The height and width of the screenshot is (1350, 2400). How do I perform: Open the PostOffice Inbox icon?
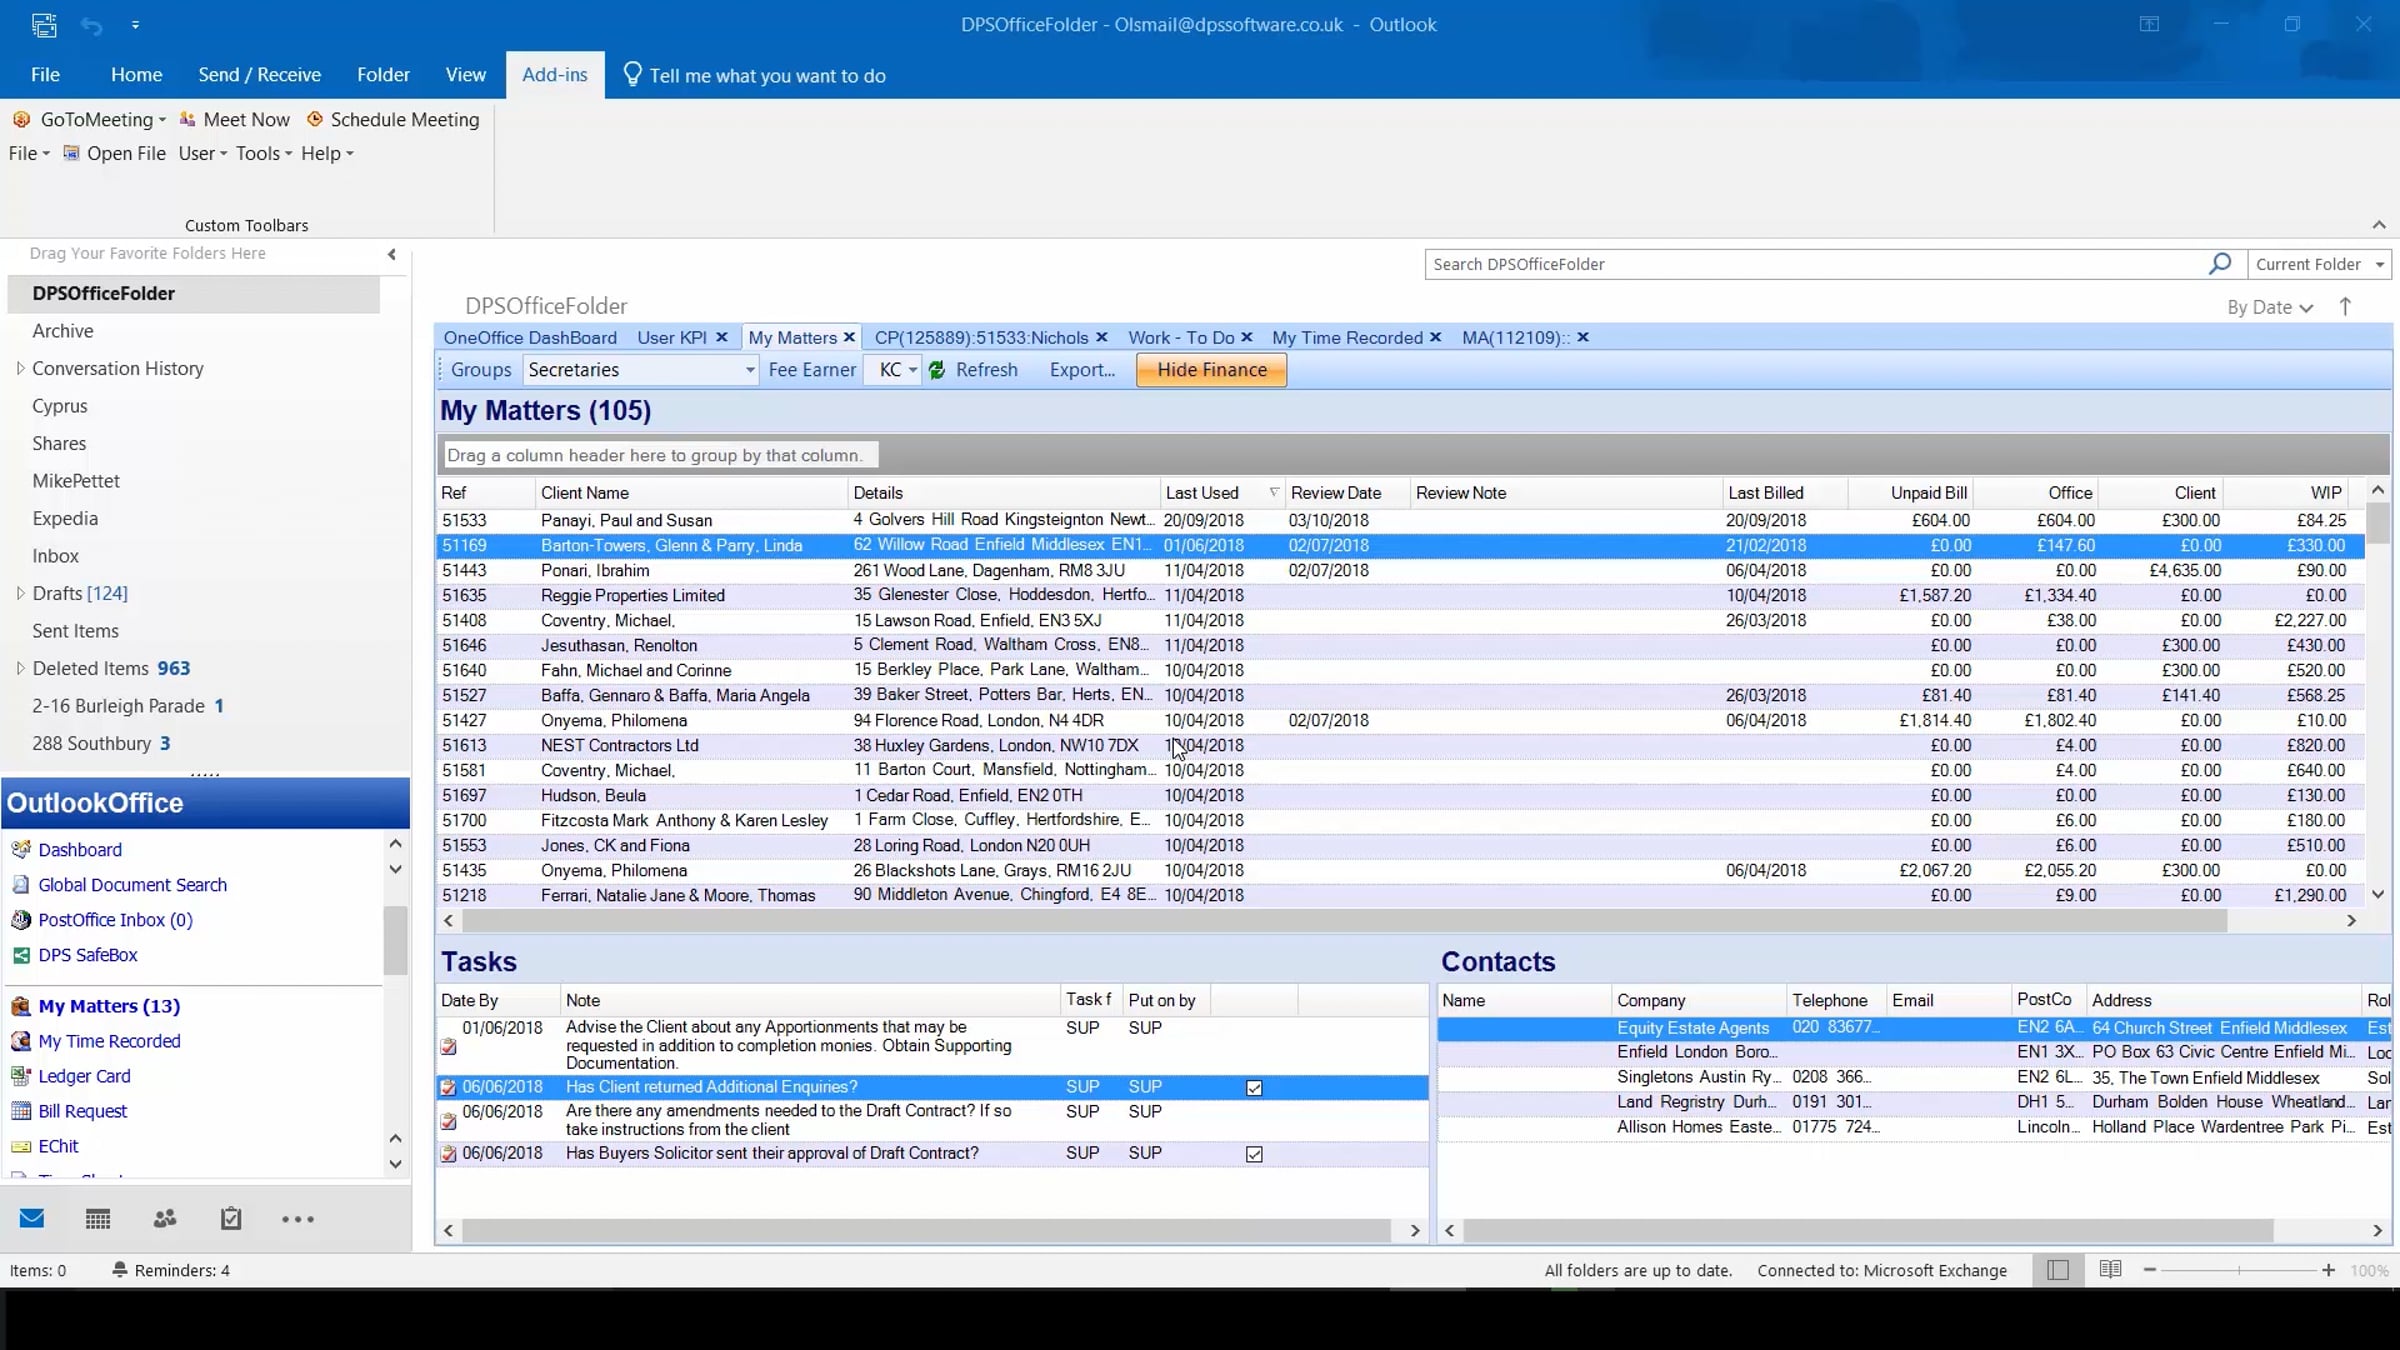coord(21,919)
